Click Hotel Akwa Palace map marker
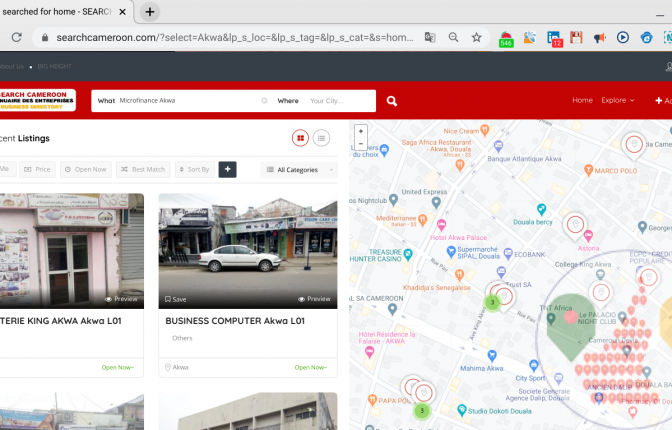This screenshot has height=430, width=672. tap(441, 225)
